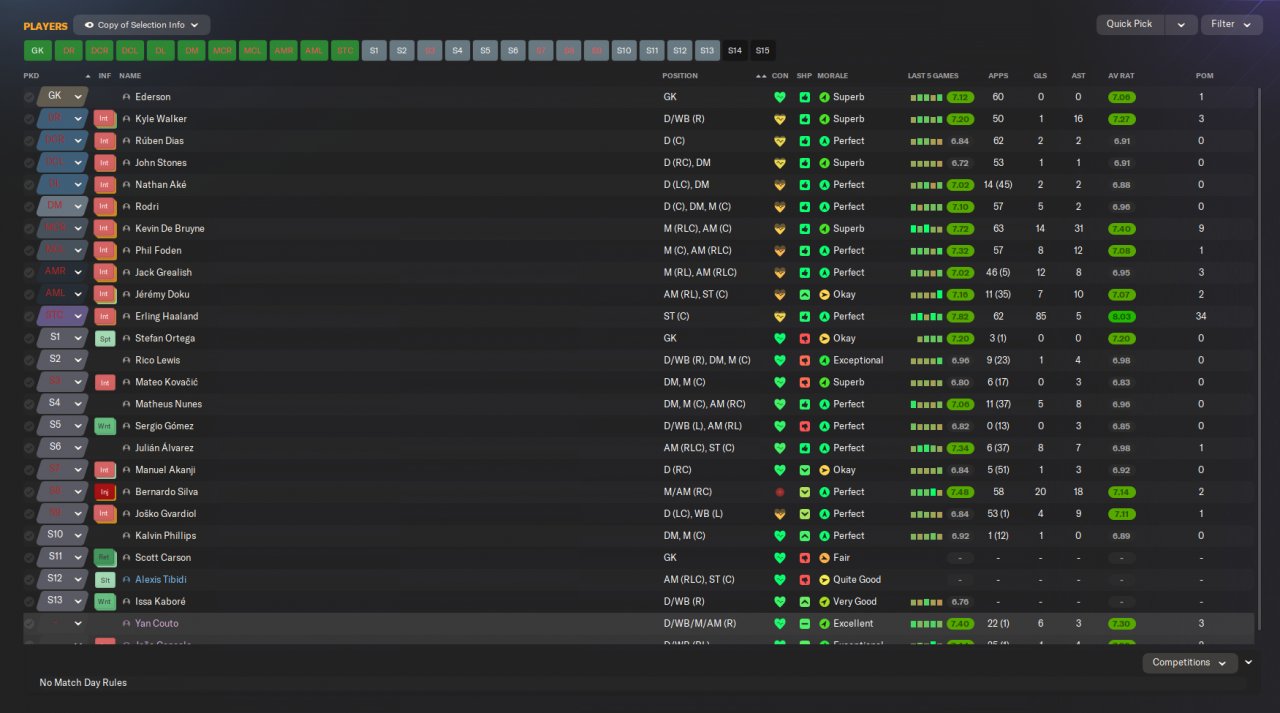
Task: Click the condition heart icon for Ederson
Action: pyautogui.click(x=780, y=97)
